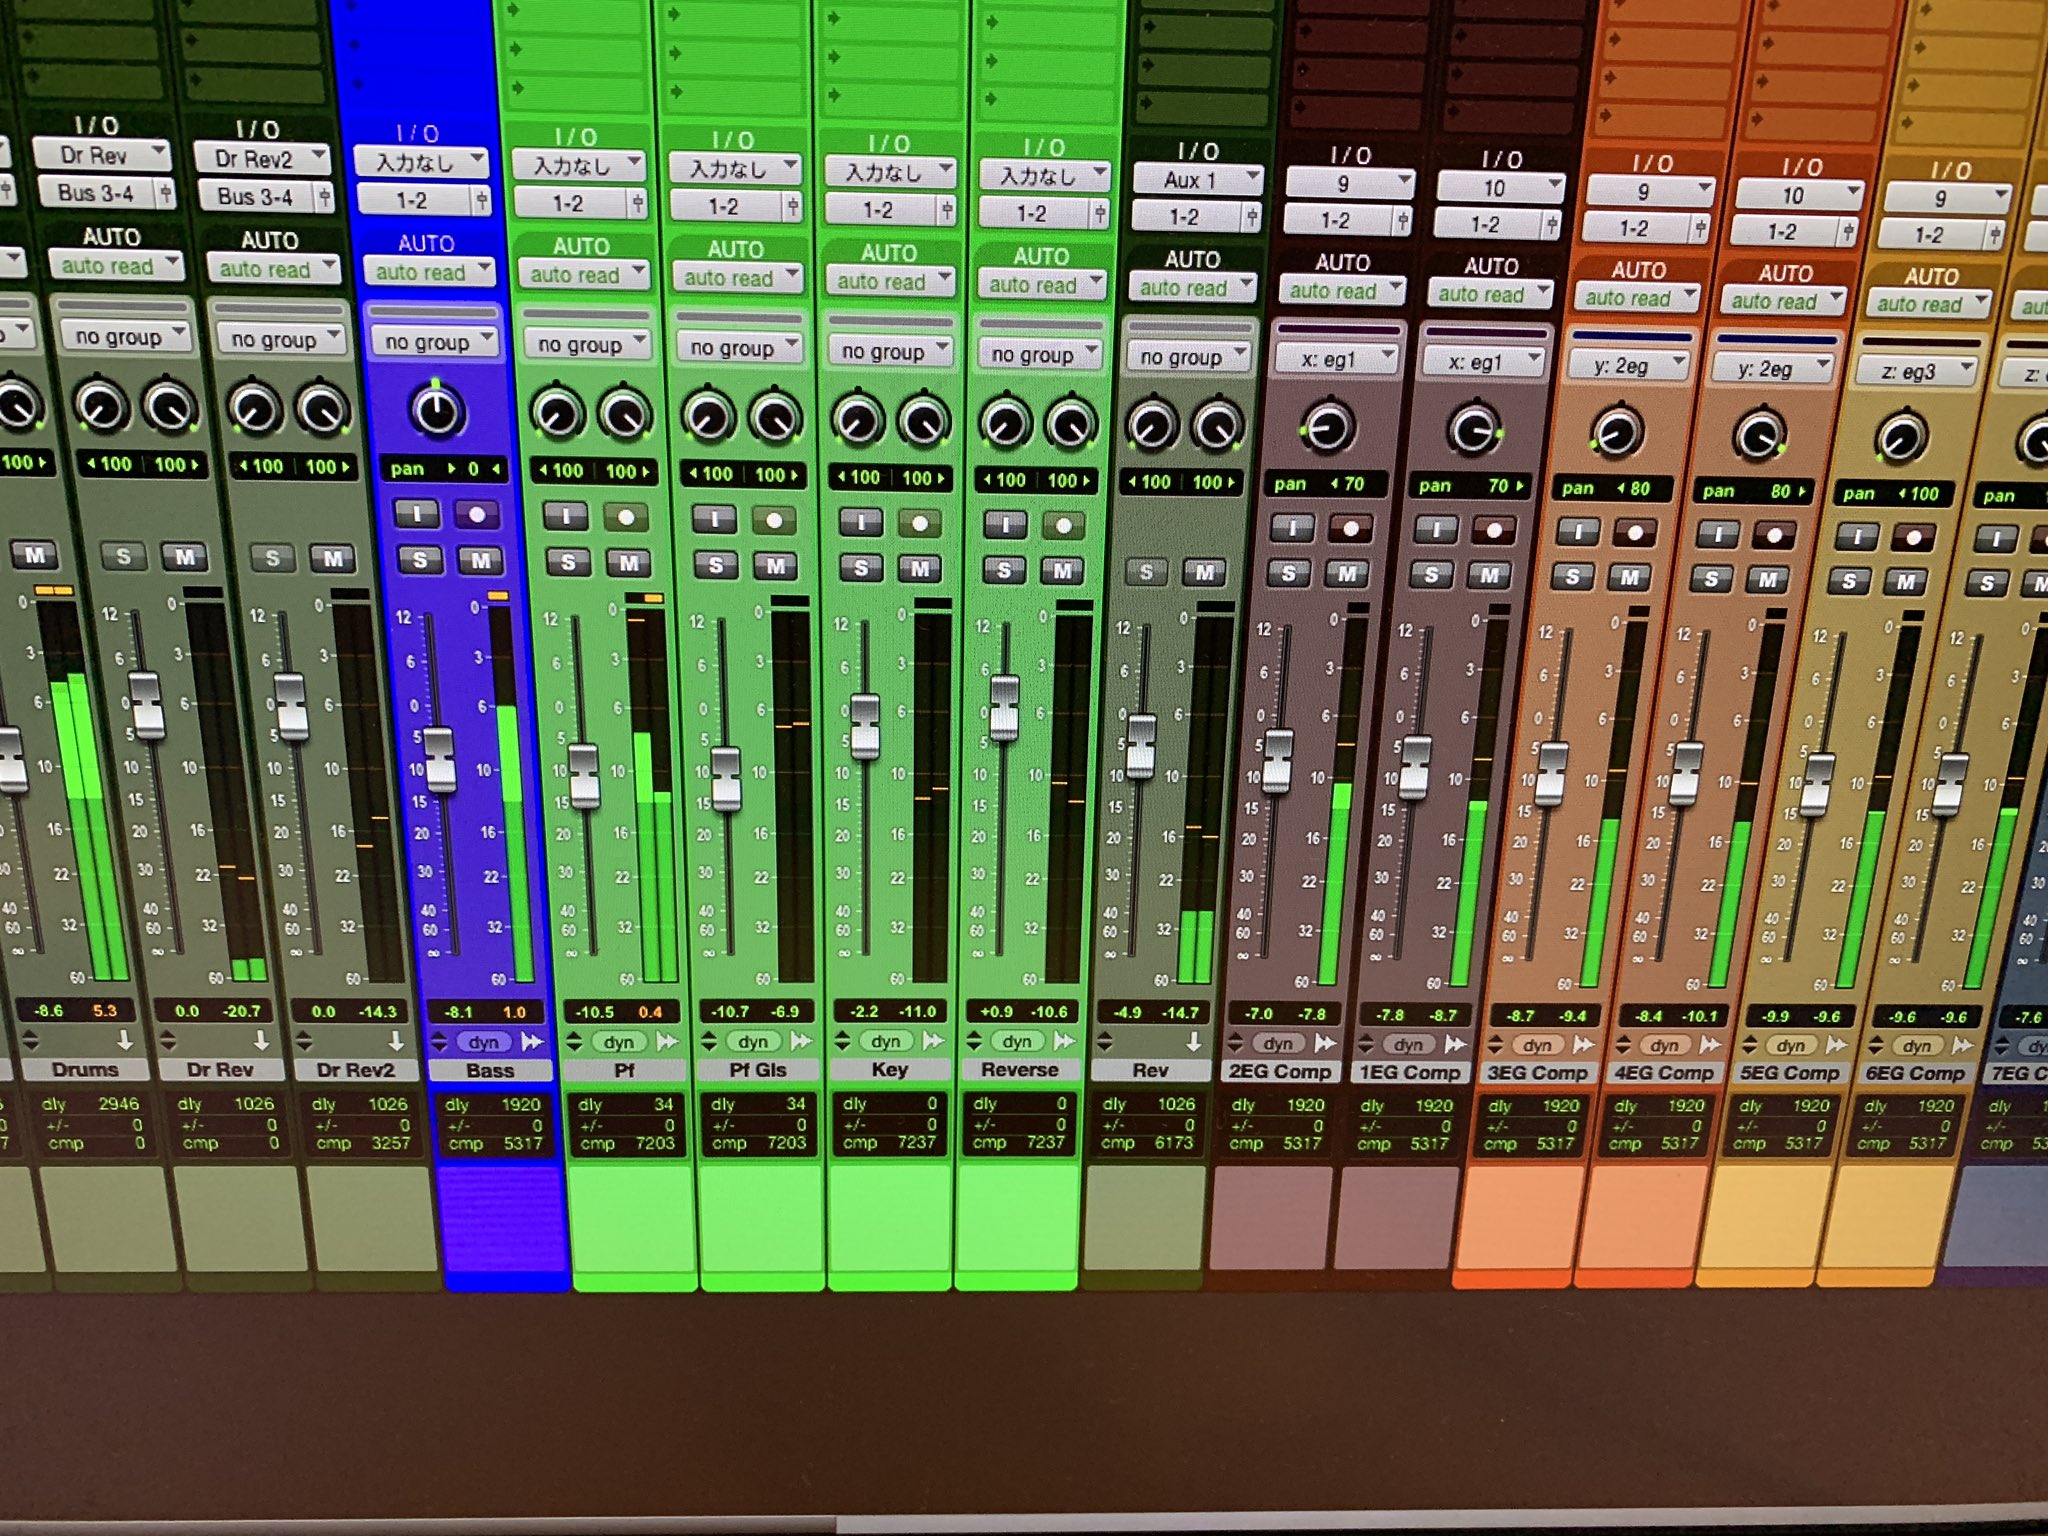Open the Aux 1 input selector on Rev track
Image resolution: width=2048 pixels, height=1536 pixels.
click(x=1197, y=180)
